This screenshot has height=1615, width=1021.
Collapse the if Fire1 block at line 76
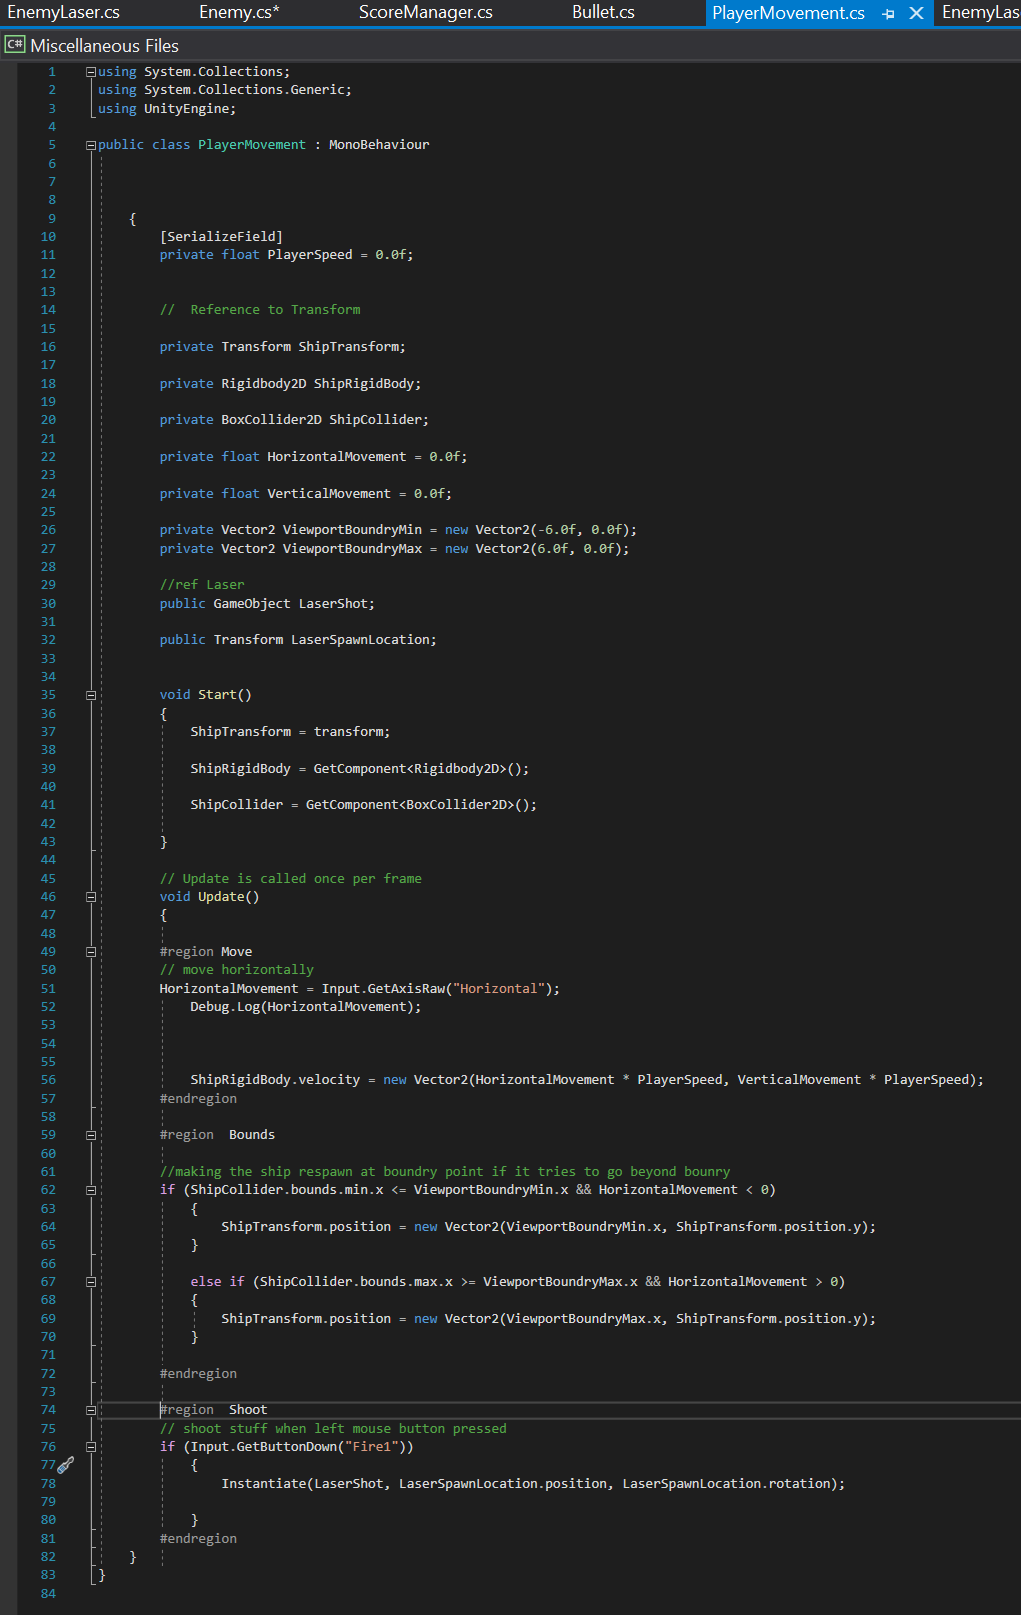tap(91, 1447)
